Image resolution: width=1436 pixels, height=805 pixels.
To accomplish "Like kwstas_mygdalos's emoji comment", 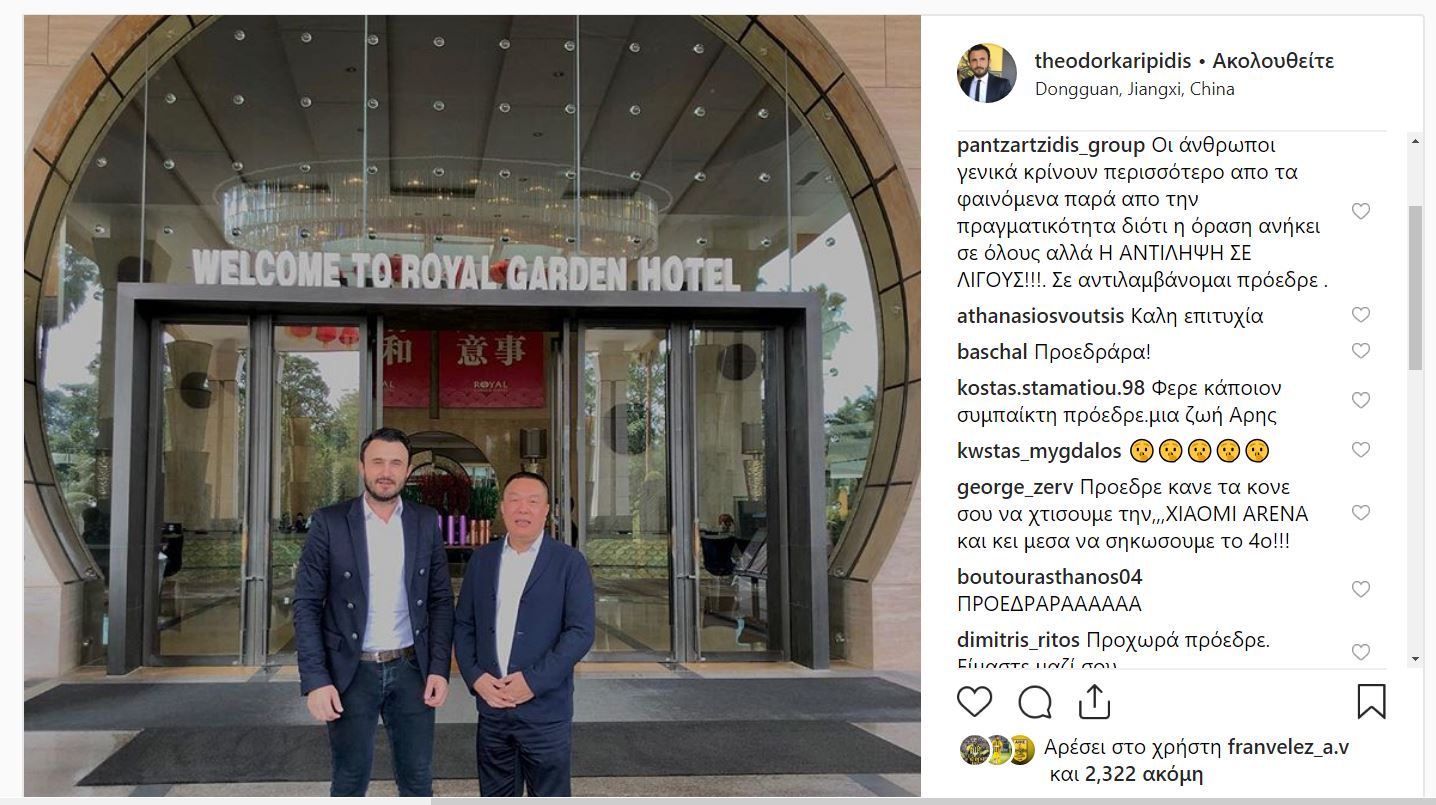I will tap(1360, 450).
